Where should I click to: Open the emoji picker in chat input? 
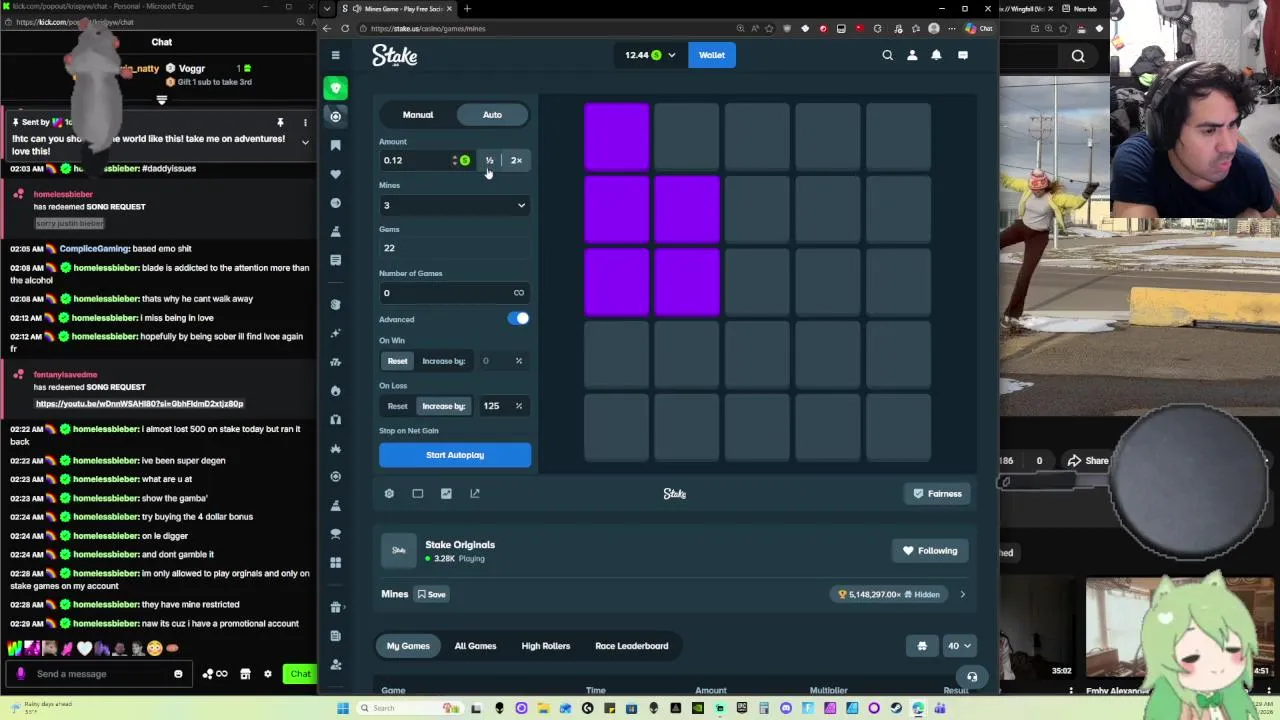point(178,674)
